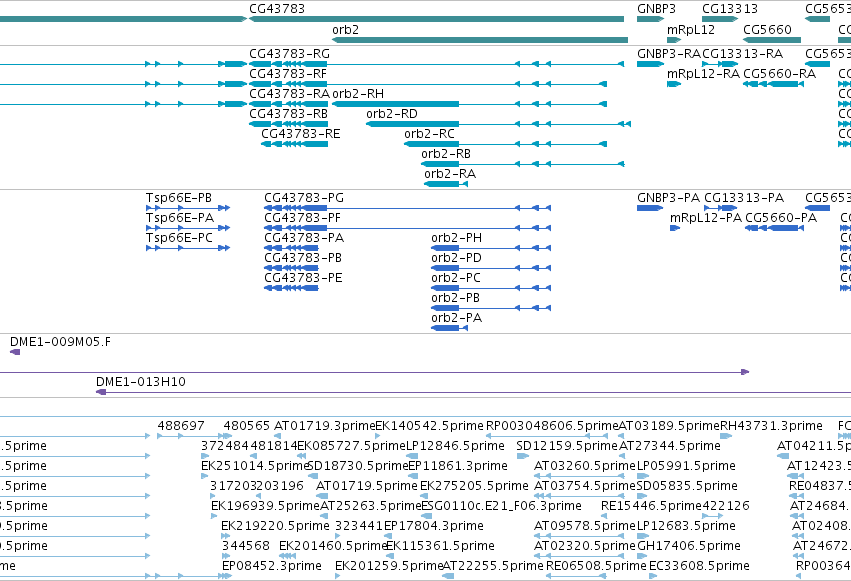
Task: Select transcript mRpL12-RA
Action: (703, 74)
